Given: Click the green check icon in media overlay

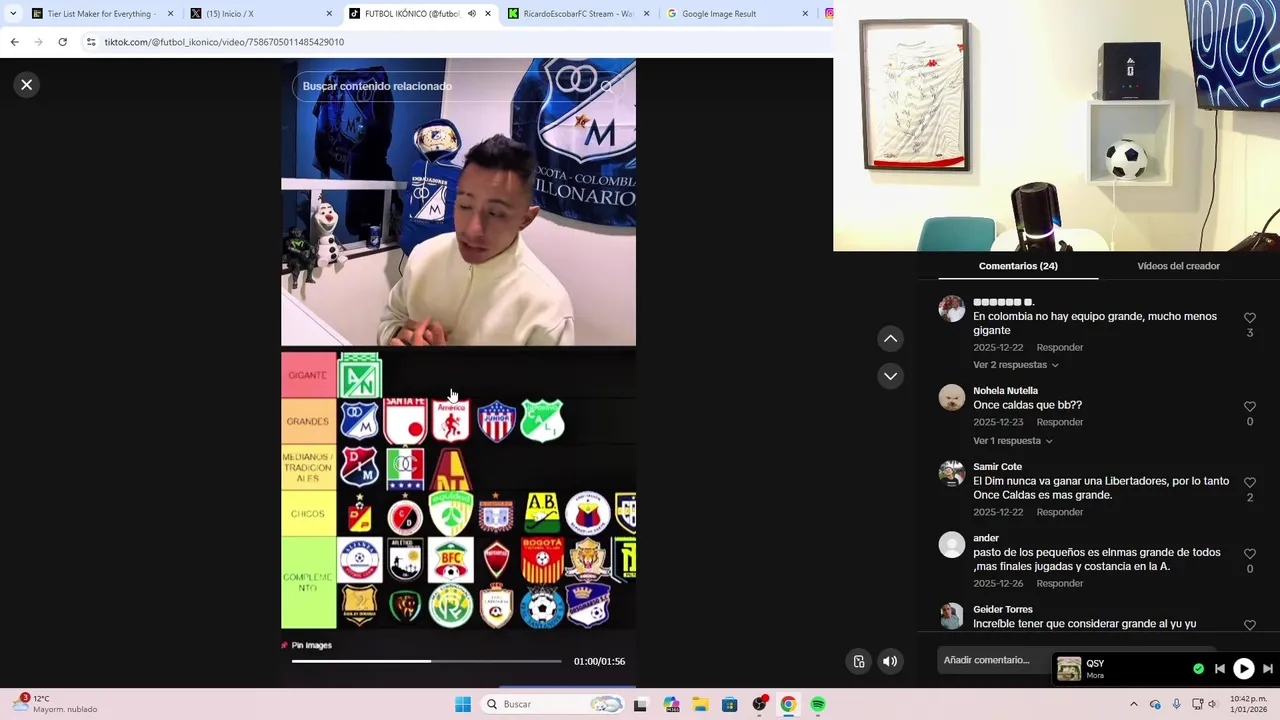Looking at the screenshot, I should click(1198, 669).
